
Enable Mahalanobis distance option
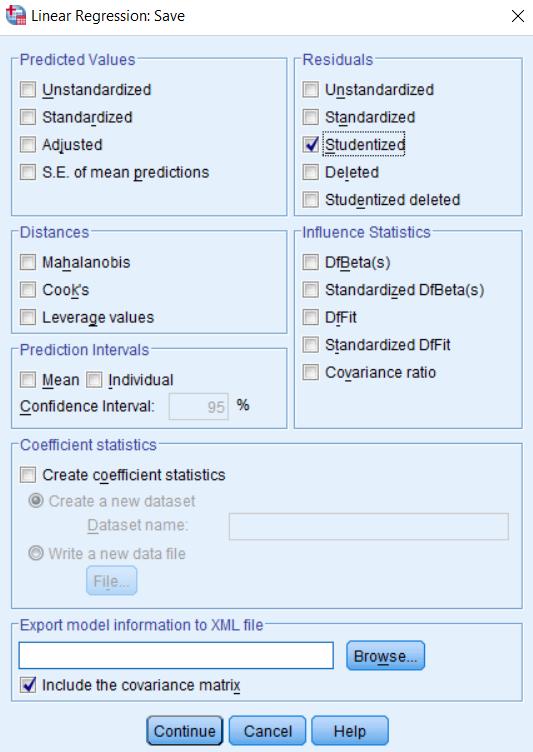pyautogui.click(x=28, y=262)
